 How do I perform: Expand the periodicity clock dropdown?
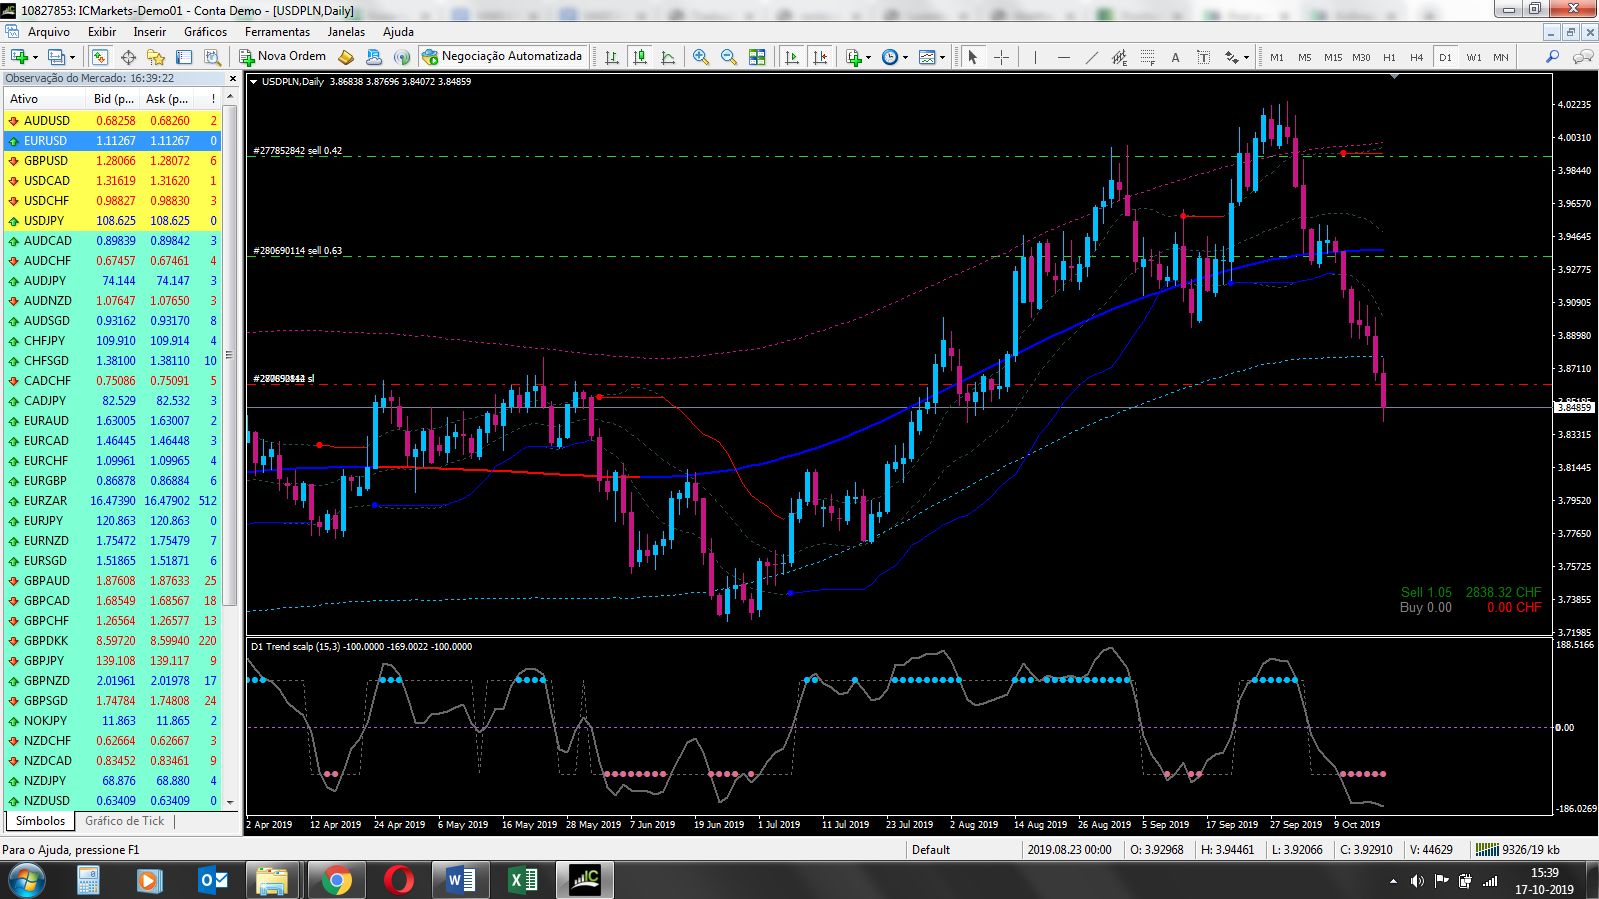tap(905, 57)
